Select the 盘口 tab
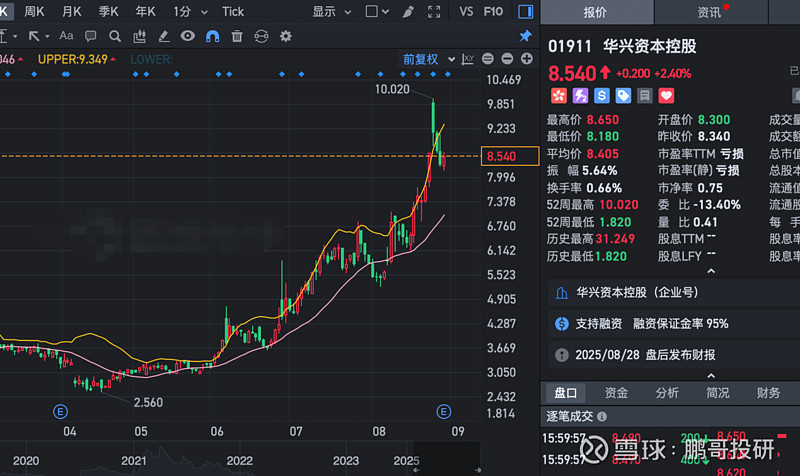This screenshot has width=800, height=476. (566, 393)
